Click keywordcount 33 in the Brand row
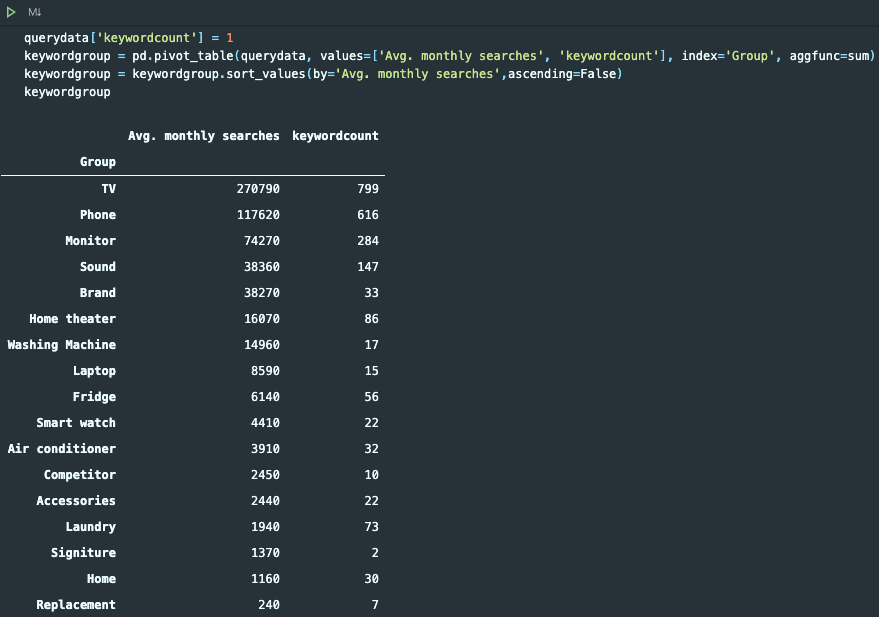The image size is (879, 617). [x=372, y=293]
